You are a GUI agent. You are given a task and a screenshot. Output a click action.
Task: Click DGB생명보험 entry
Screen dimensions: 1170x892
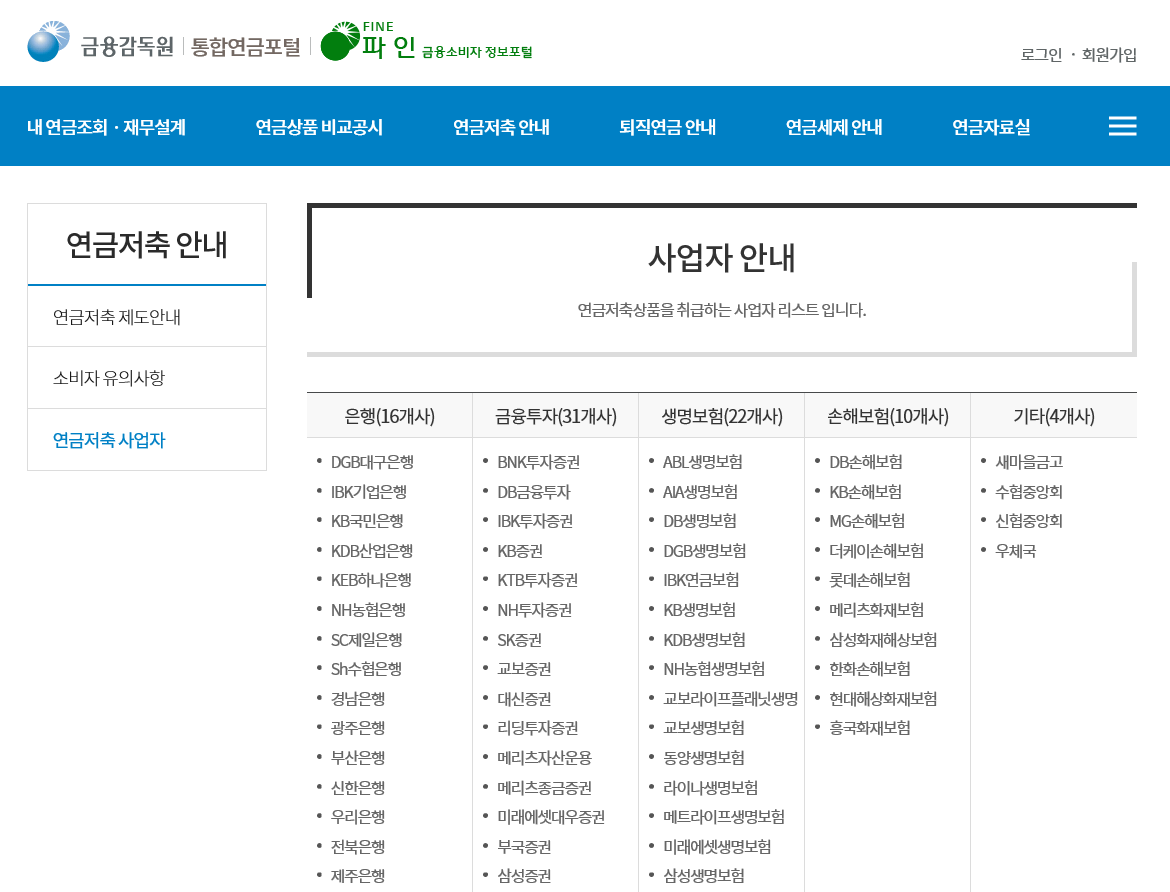(705, 551)
